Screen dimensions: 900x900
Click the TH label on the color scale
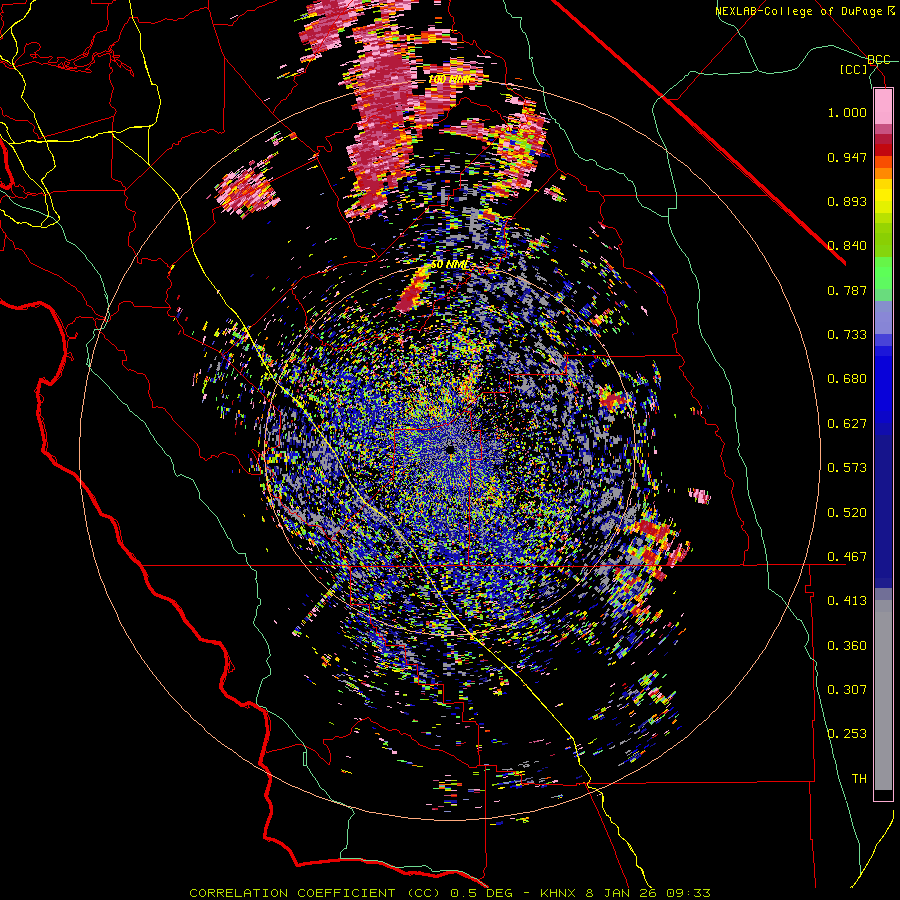[x=859, y=779]
